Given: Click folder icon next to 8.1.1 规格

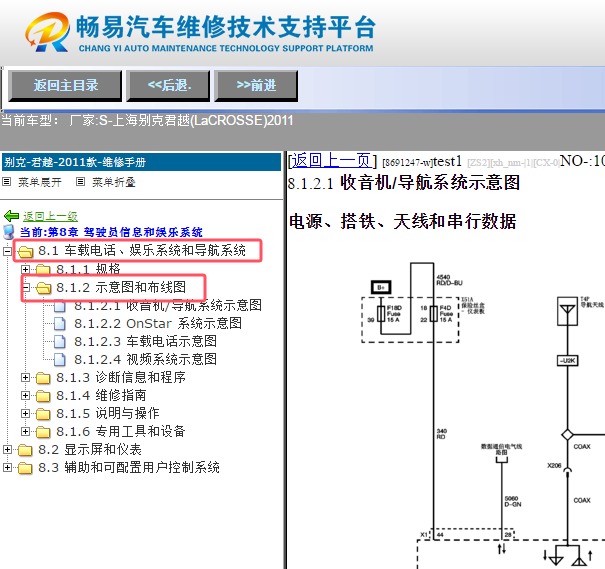Looking at the screenshot, I should (x=43, y=269).
